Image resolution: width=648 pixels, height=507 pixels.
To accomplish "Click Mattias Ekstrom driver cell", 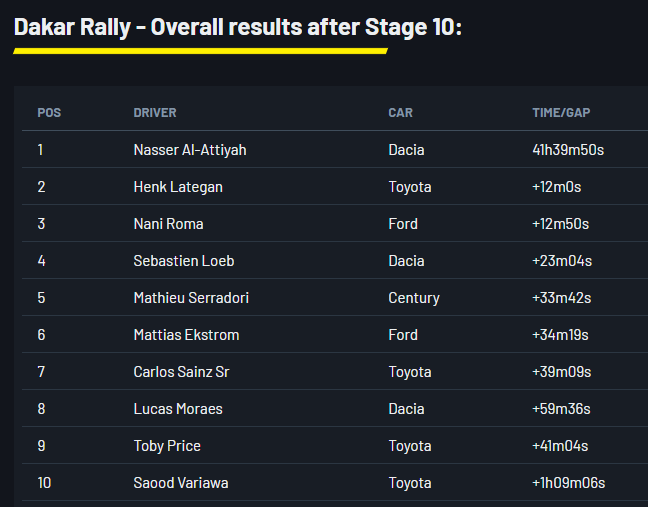I will pos(186,335).
